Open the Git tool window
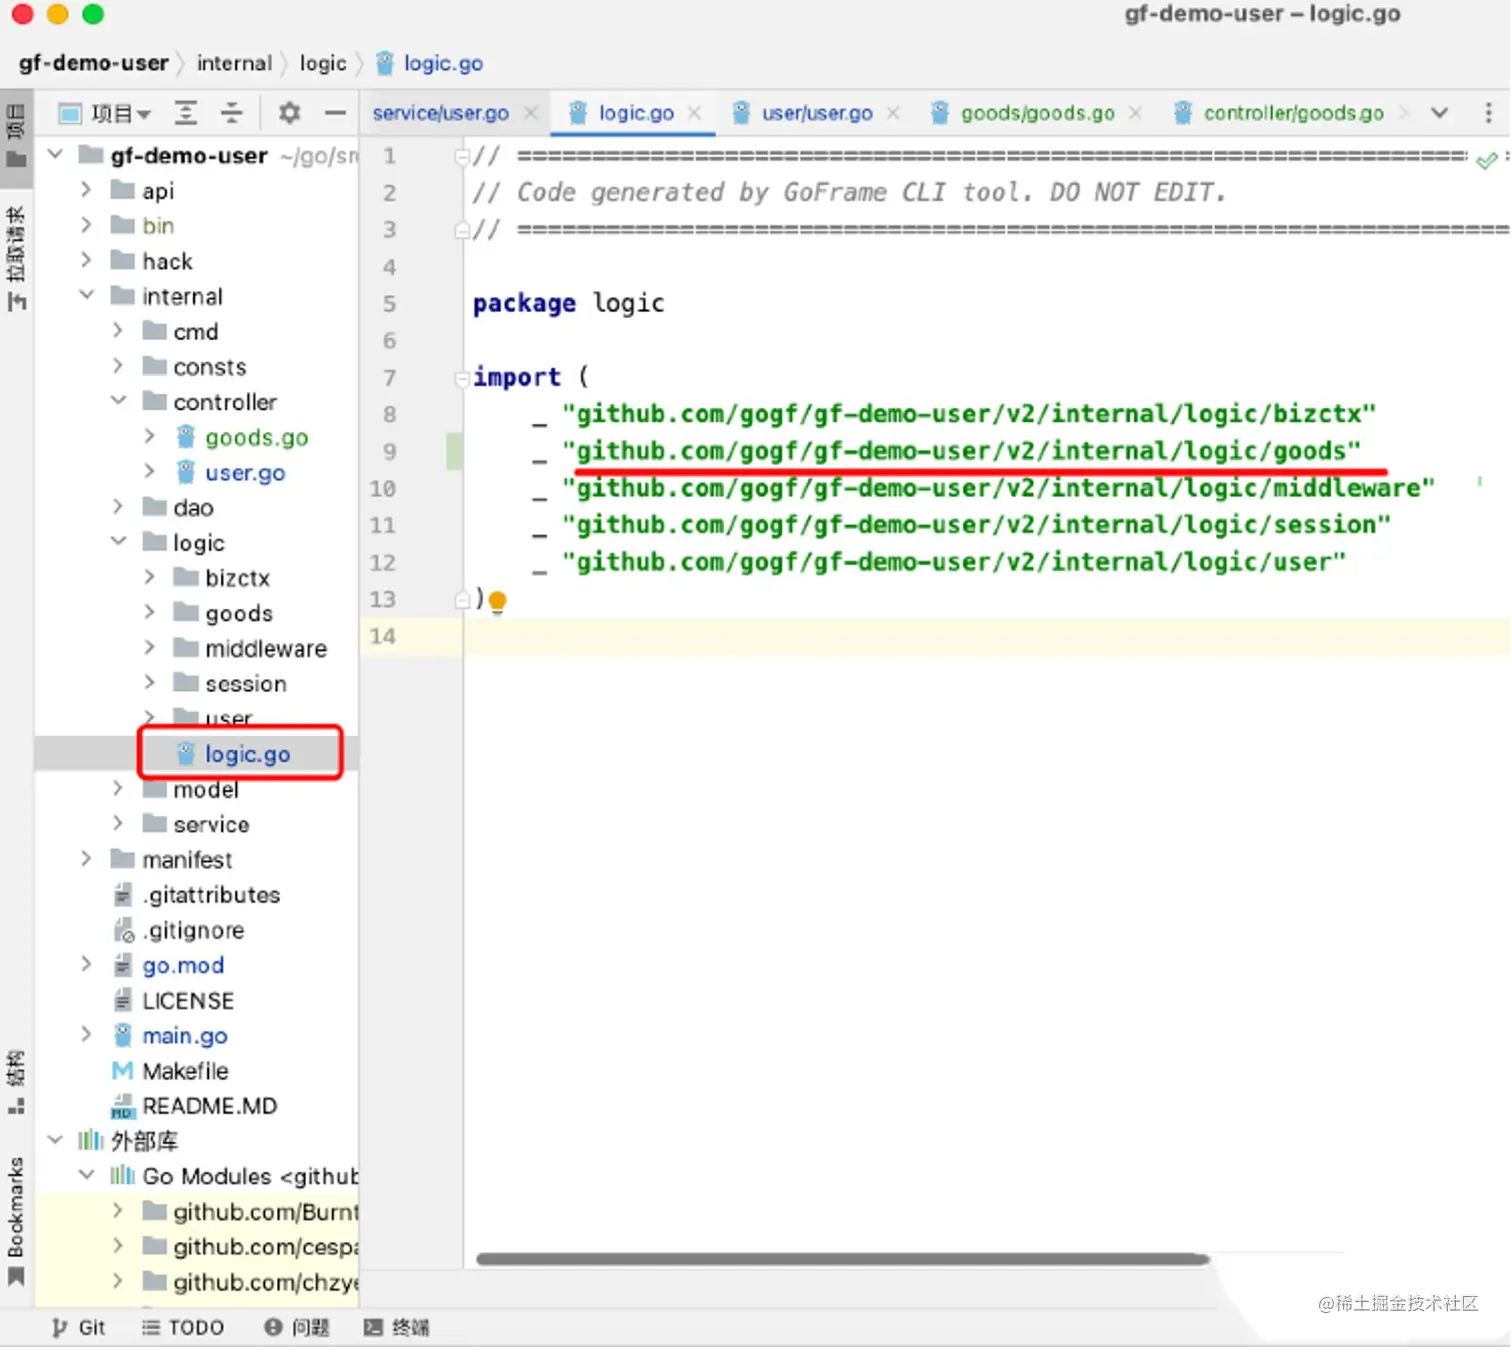This screenshot has height=1347, width=1512. click(x=78, y=1327)
